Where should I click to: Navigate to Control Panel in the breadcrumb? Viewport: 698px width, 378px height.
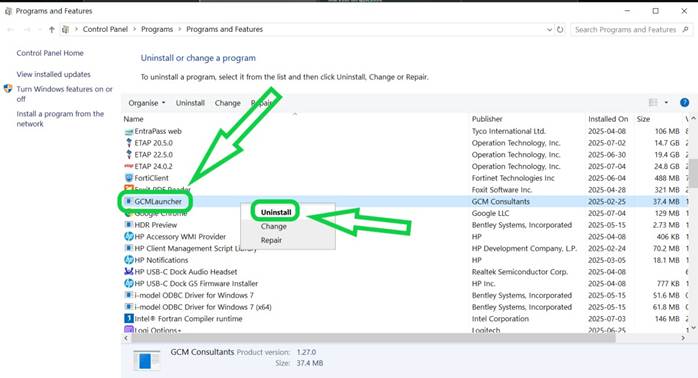coord(105,29)
